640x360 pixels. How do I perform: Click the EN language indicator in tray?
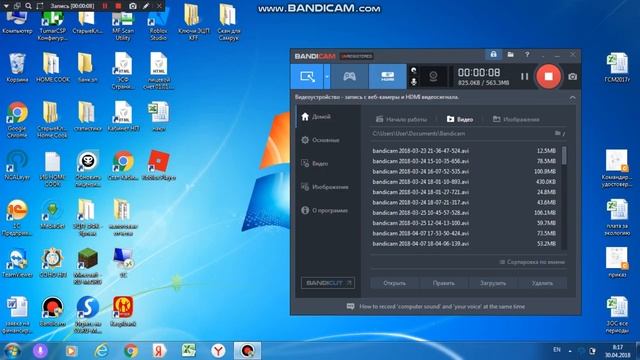tap(557, 350)
